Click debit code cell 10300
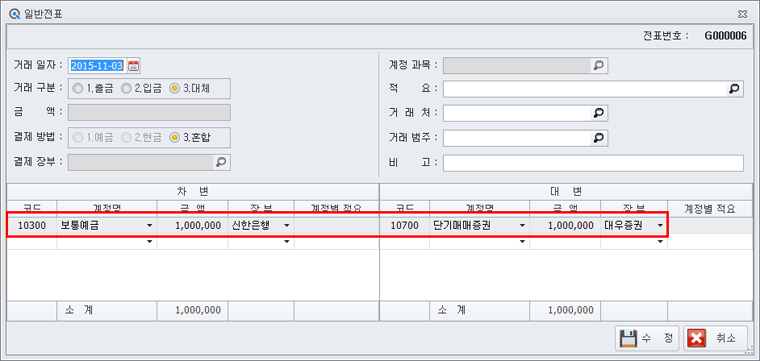The width and height of the screenshot is (760, 361). pyautogui.click(x=32, y=225)
